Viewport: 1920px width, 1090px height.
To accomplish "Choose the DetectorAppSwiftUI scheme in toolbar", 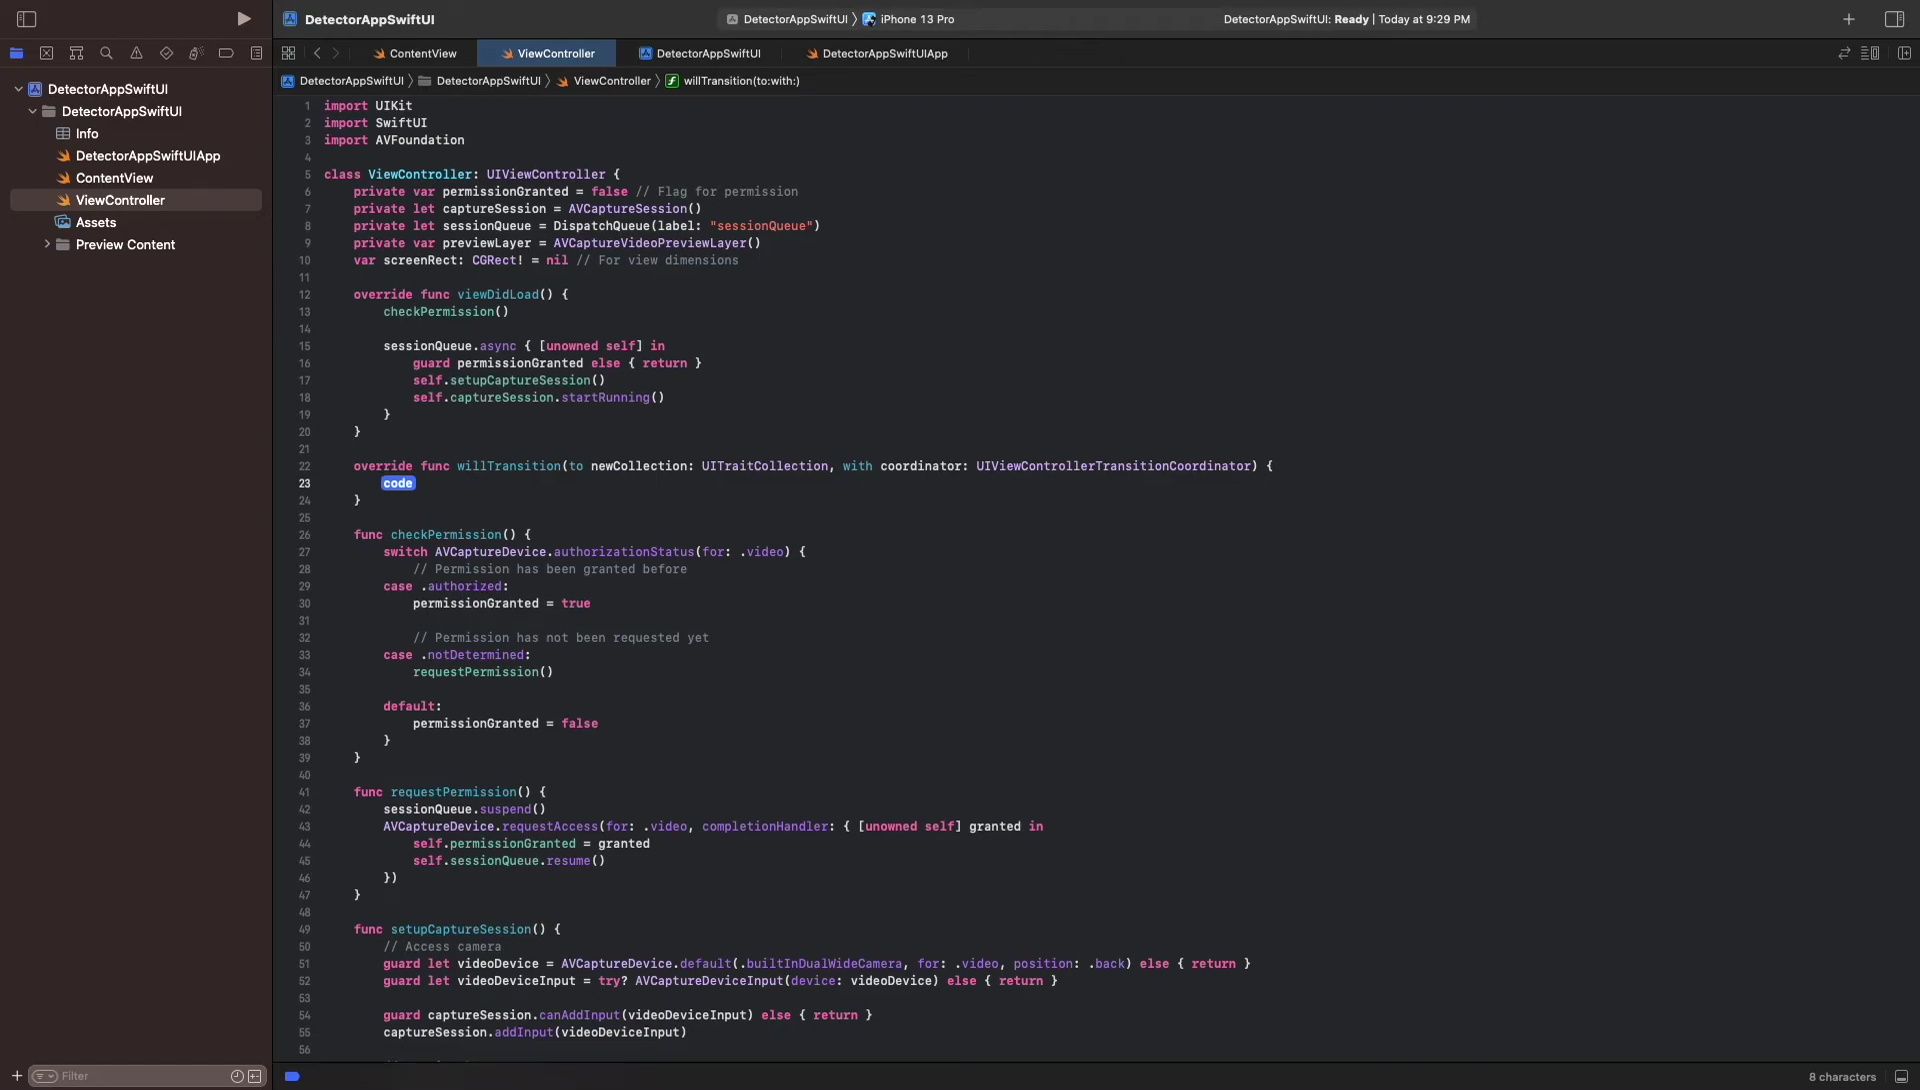I will point(787,19).
